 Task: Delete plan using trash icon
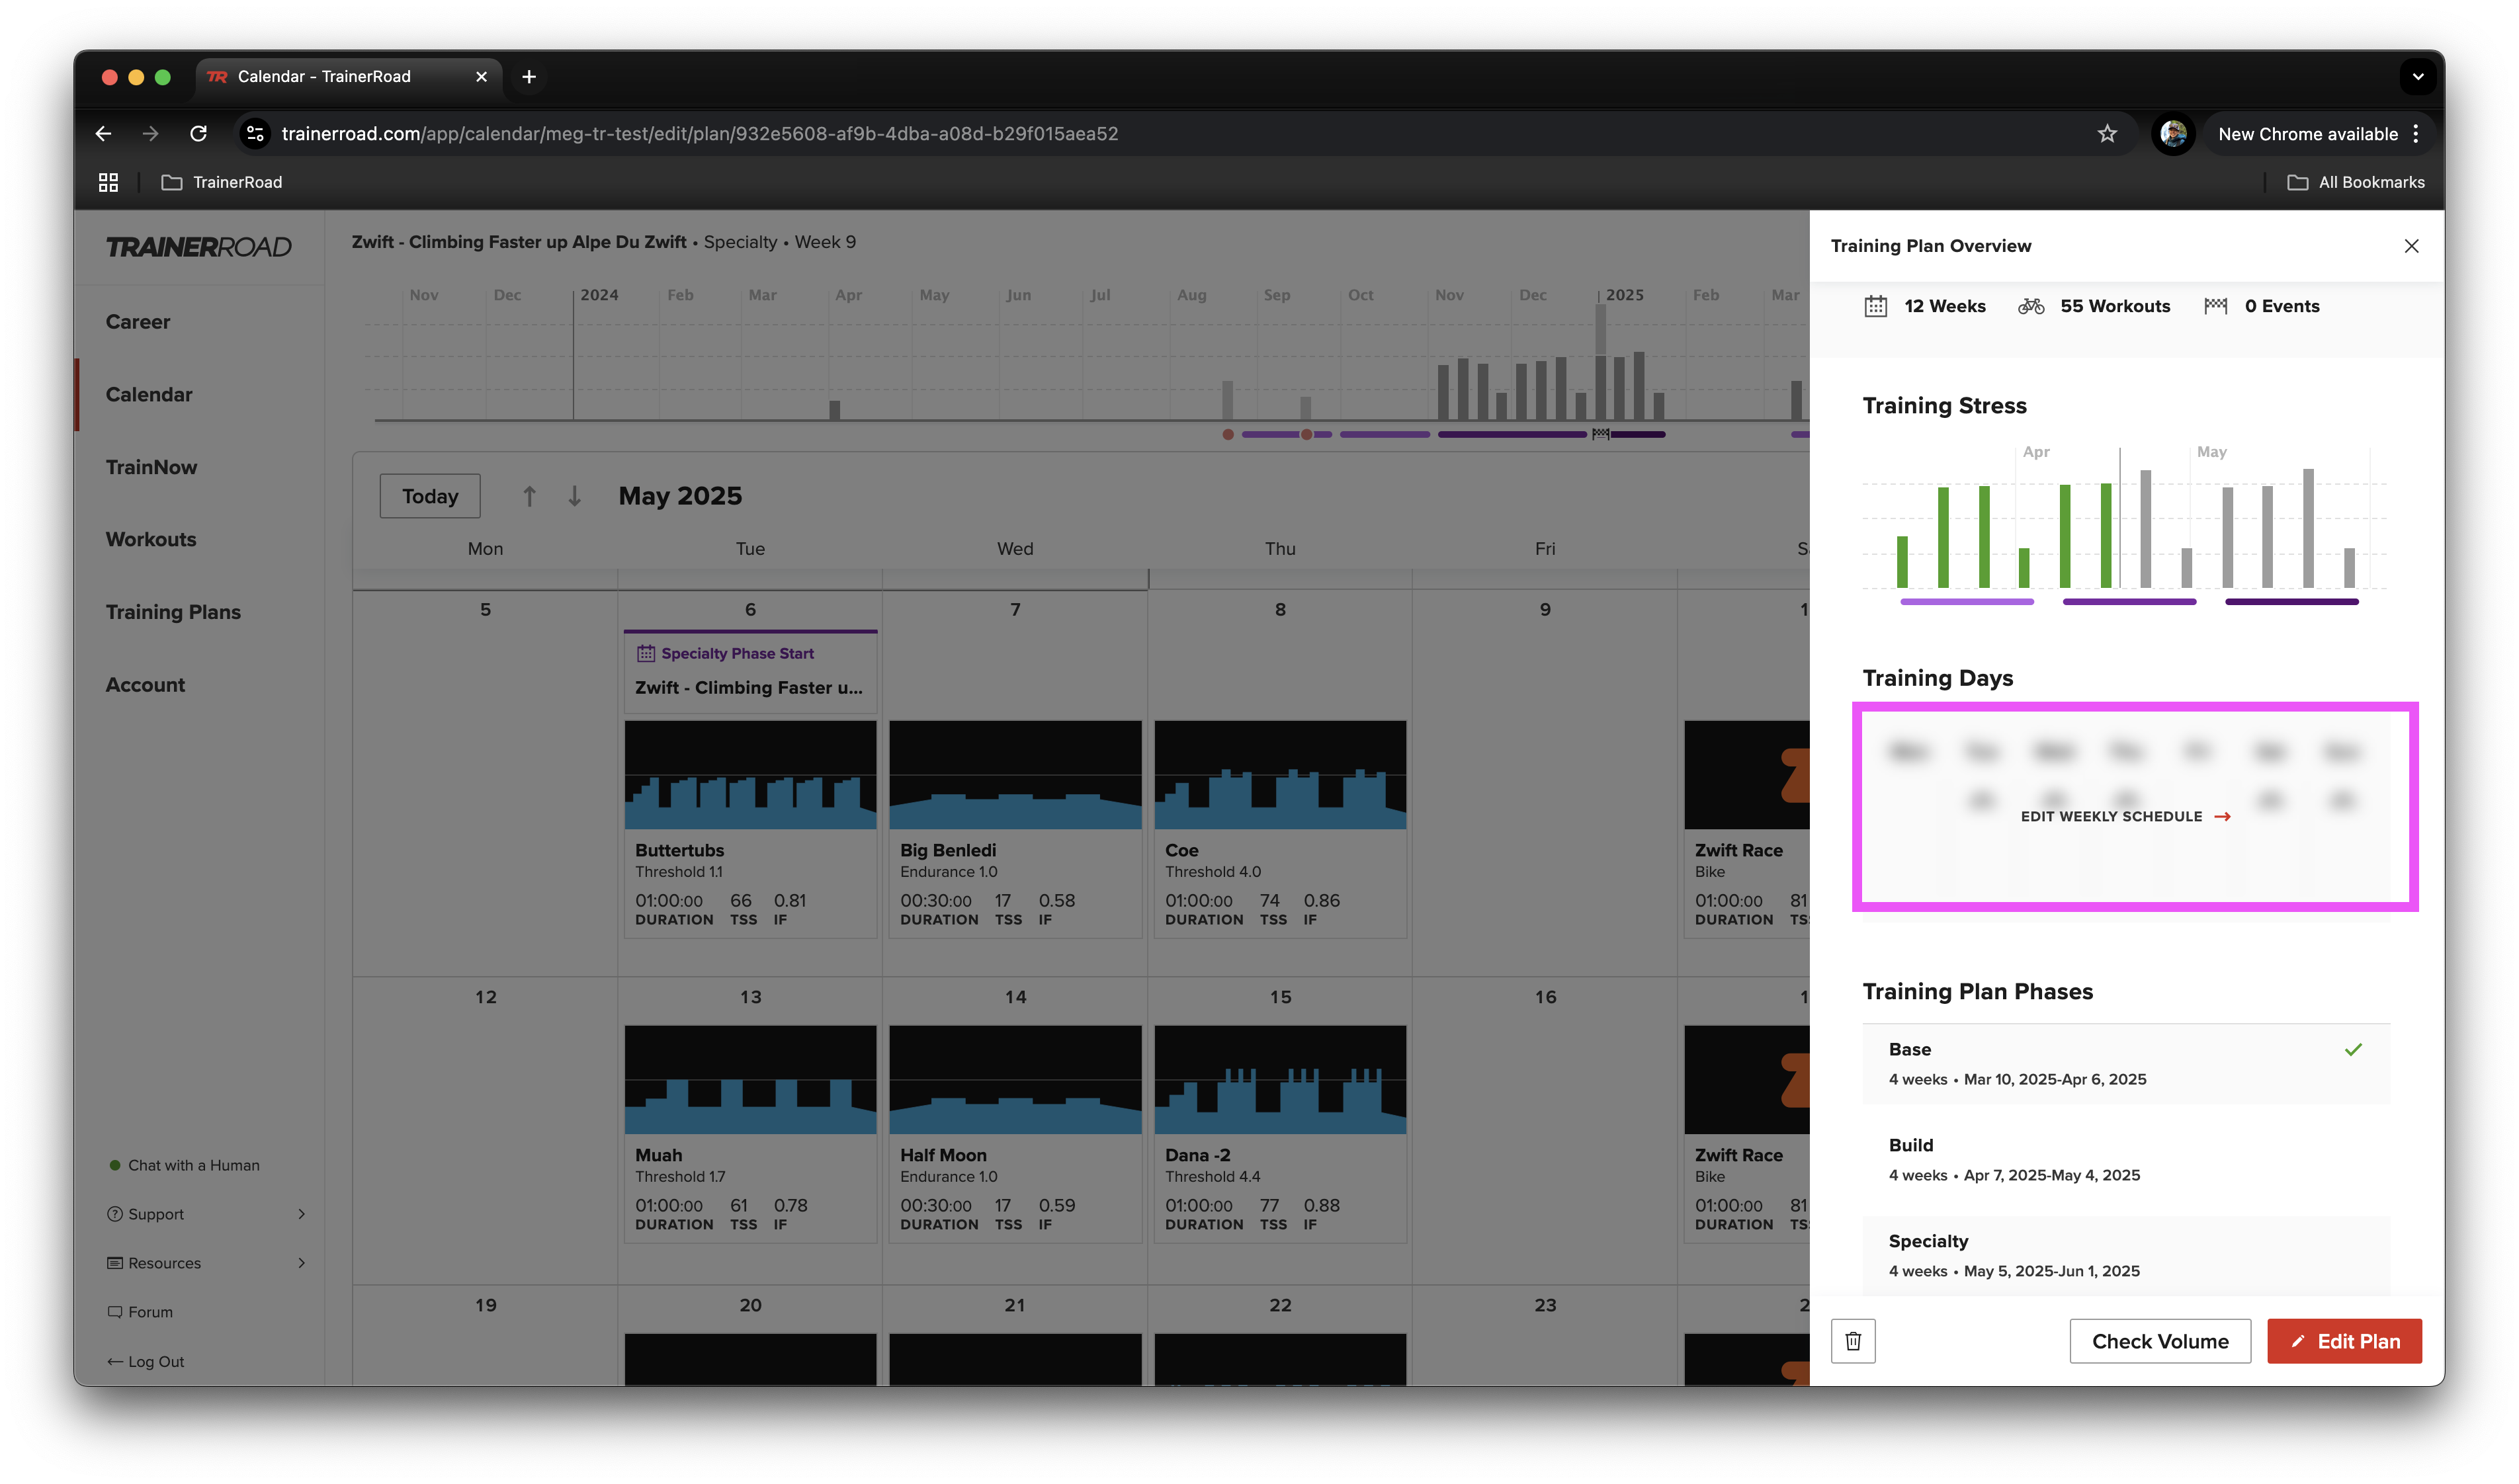[x=1852, y=1341]
